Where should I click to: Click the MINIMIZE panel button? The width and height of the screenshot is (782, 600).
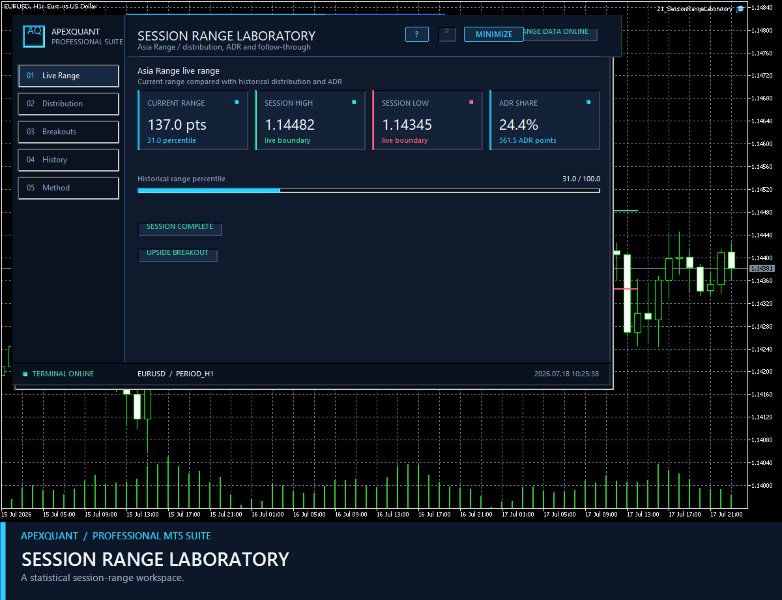493,34
